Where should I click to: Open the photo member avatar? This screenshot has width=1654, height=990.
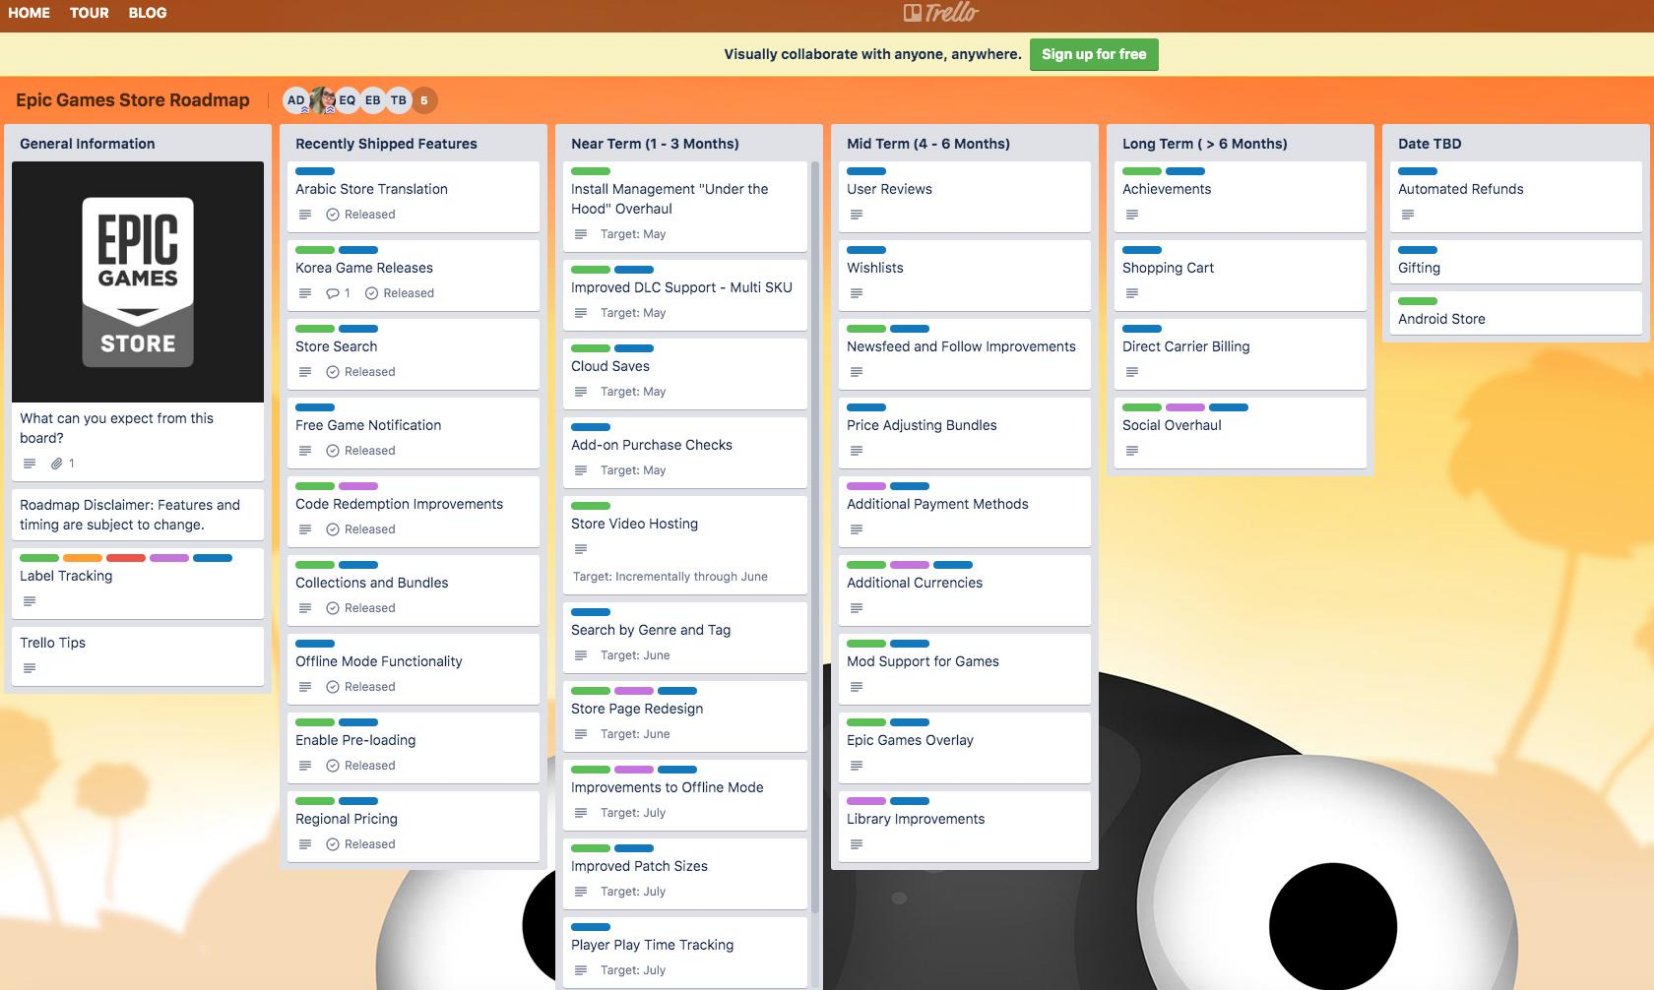click(x=322, y=100)
